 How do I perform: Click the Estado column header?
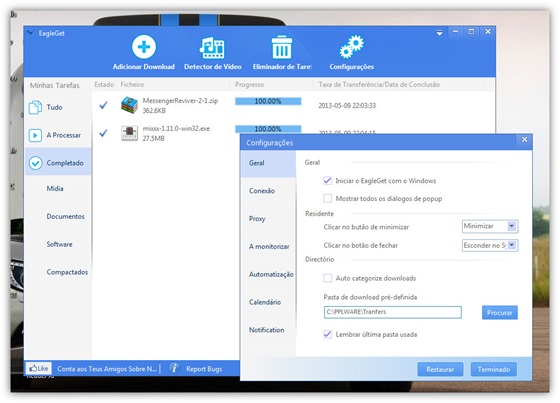(x=104, y=84)
